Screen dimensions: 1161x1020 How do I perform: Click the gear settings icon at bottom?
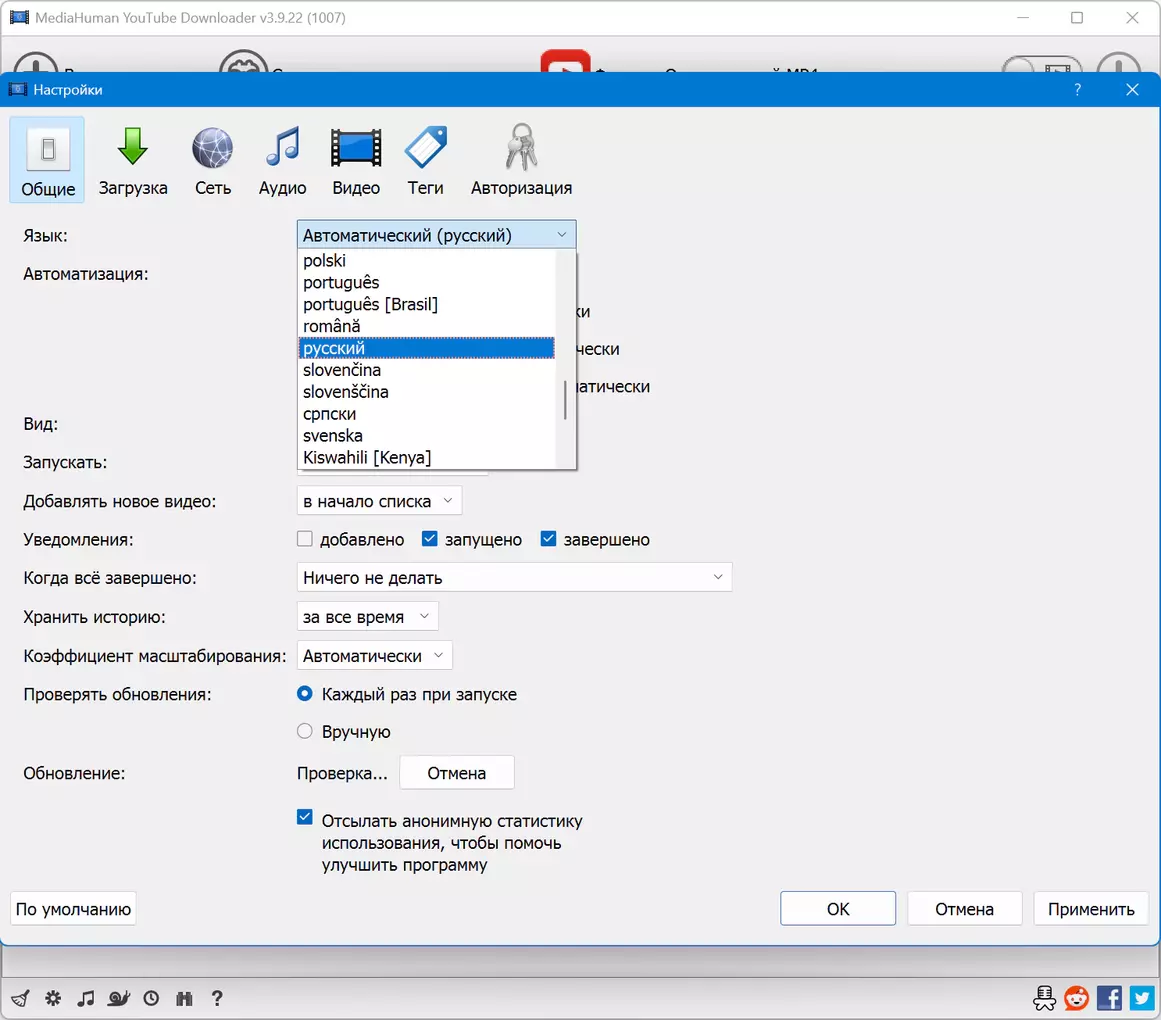pyautogui.click(x=53, y=998)
